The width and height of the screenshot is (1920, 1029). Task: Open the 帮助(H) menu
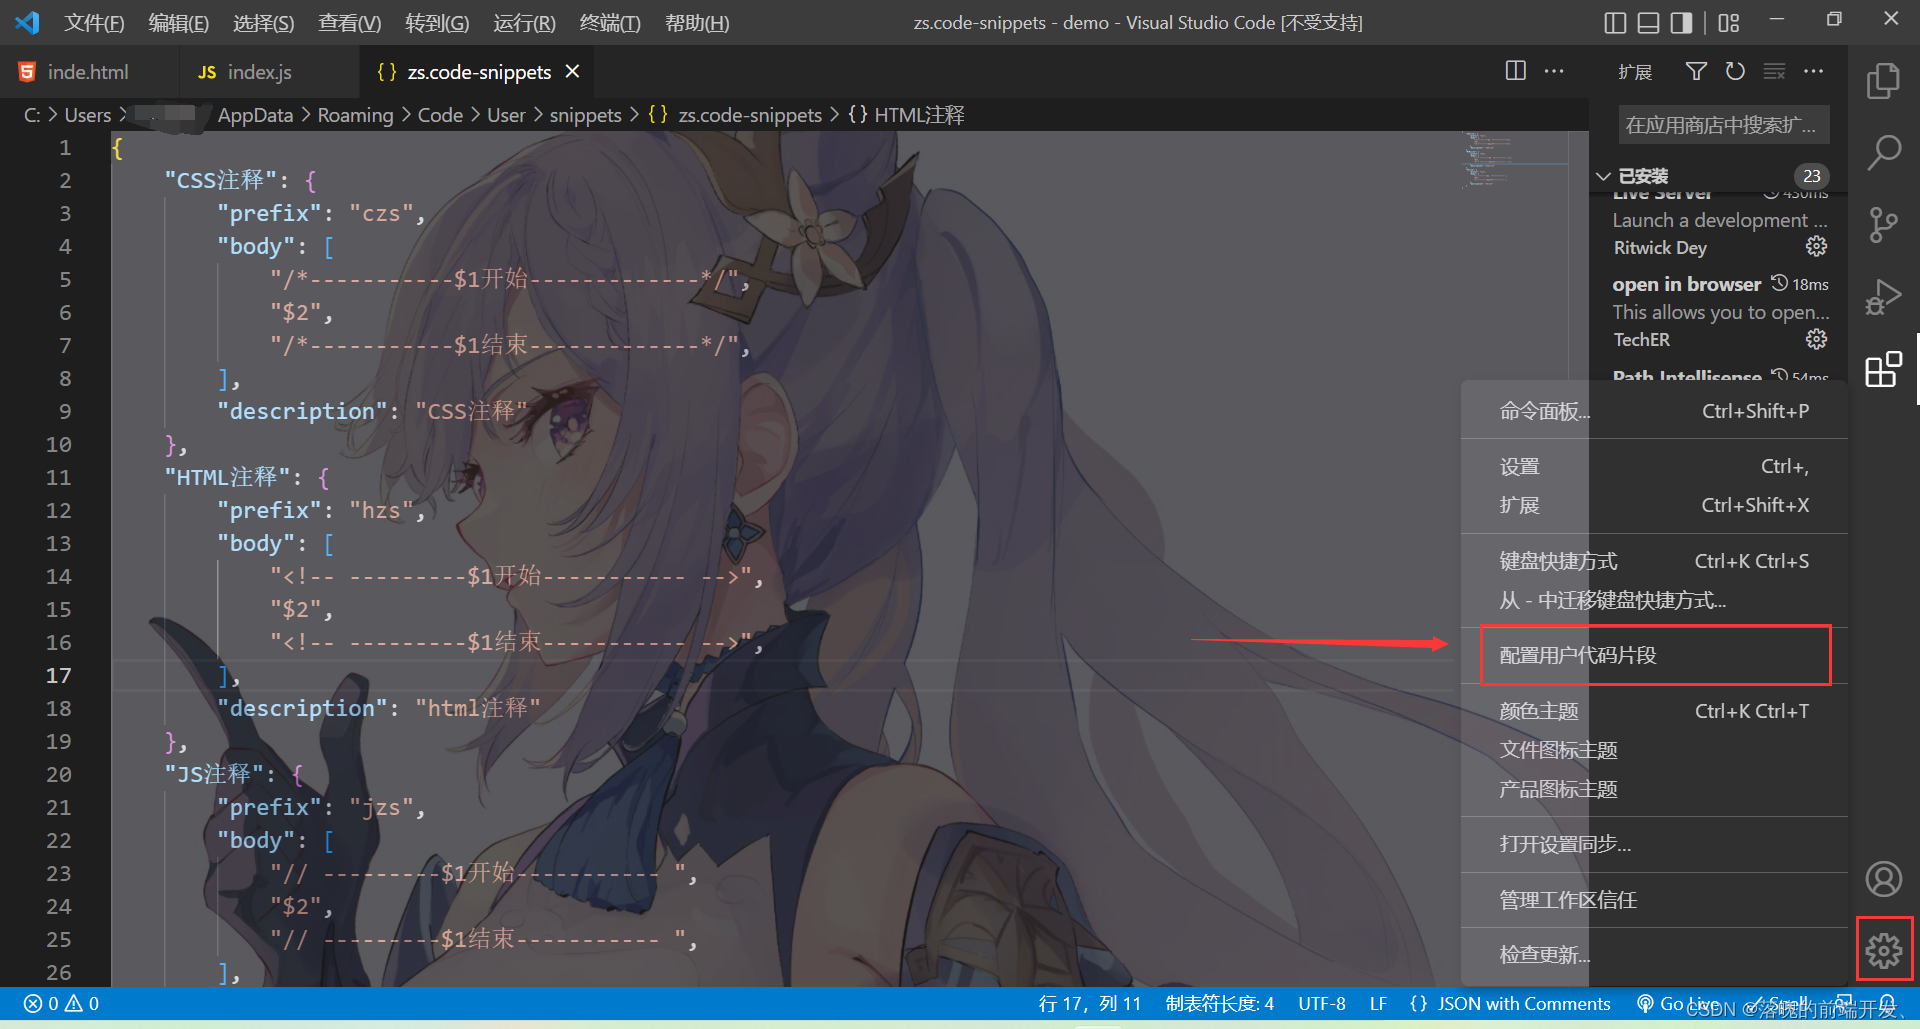coord(697,23)
